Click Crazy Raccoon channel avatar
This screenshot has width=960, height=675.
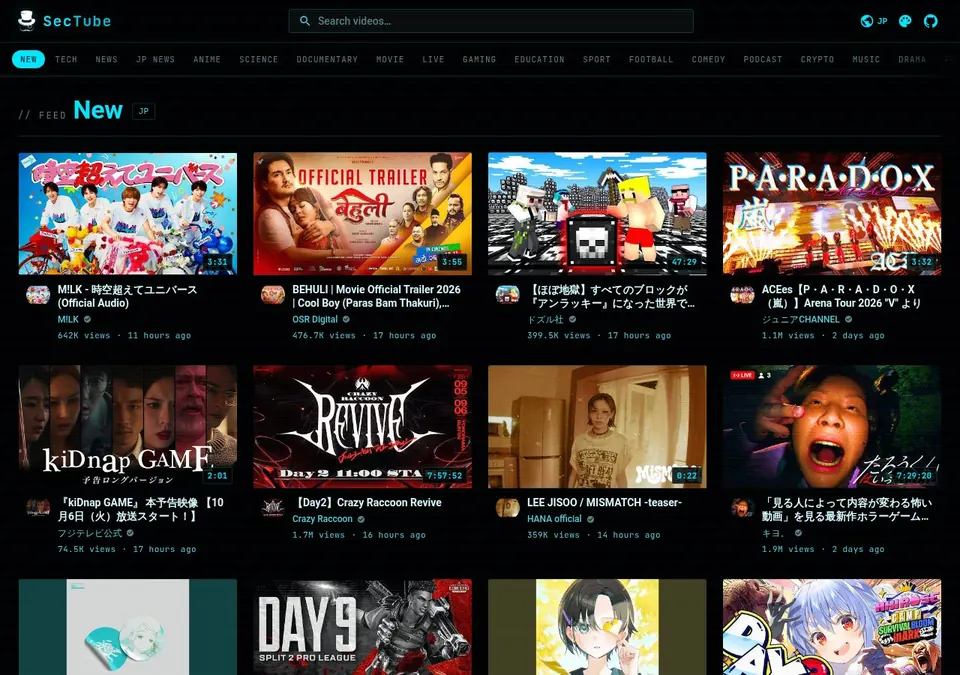click(272, 508)
